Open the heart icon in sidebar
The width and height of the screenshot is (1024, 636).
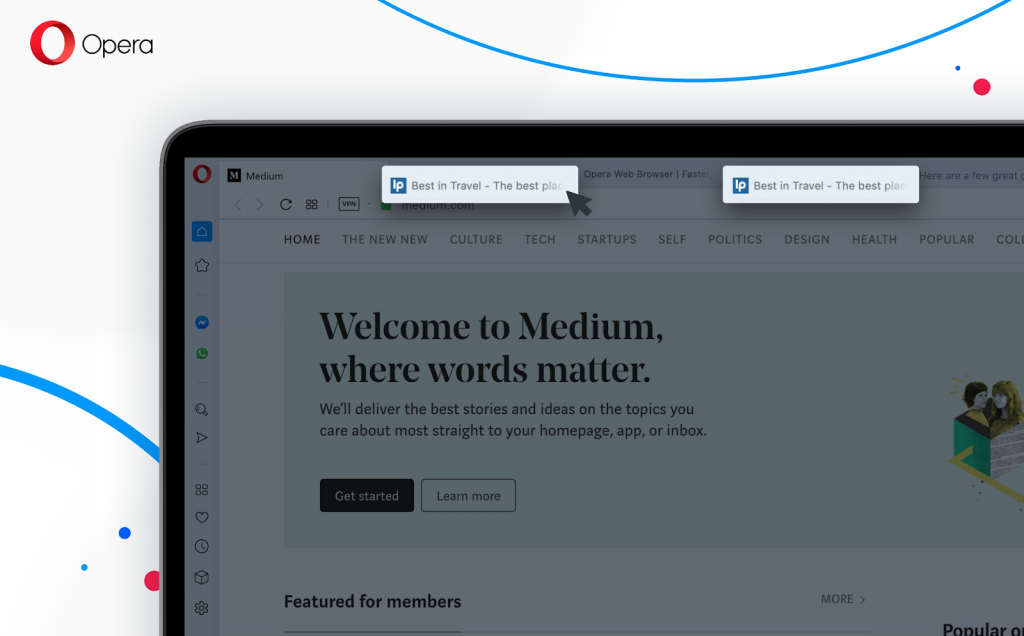[202, 518]
